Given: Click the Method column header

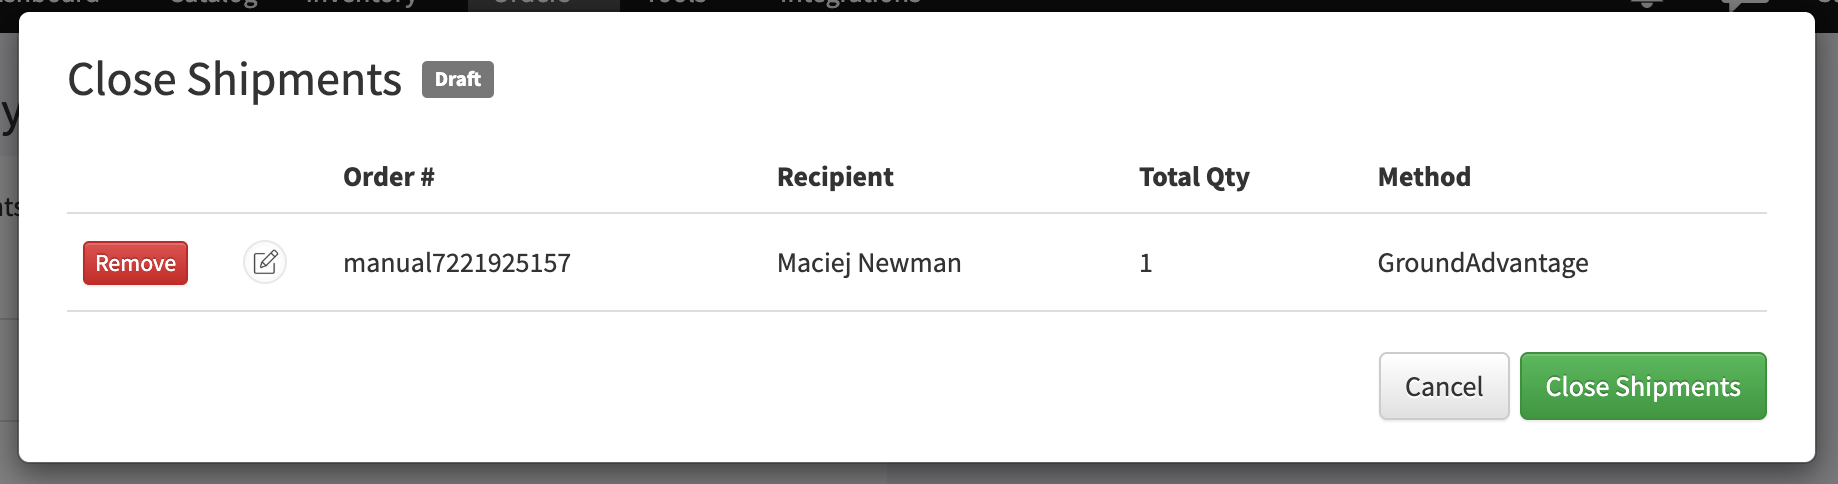Looking at the screenshot, I should (1423, 177).
